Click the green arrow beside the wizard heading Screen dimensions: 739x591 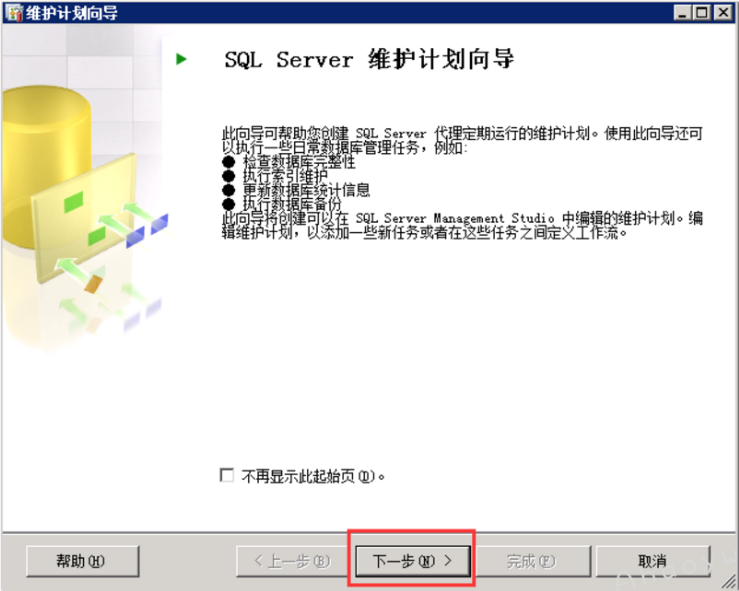coord(181,59)
